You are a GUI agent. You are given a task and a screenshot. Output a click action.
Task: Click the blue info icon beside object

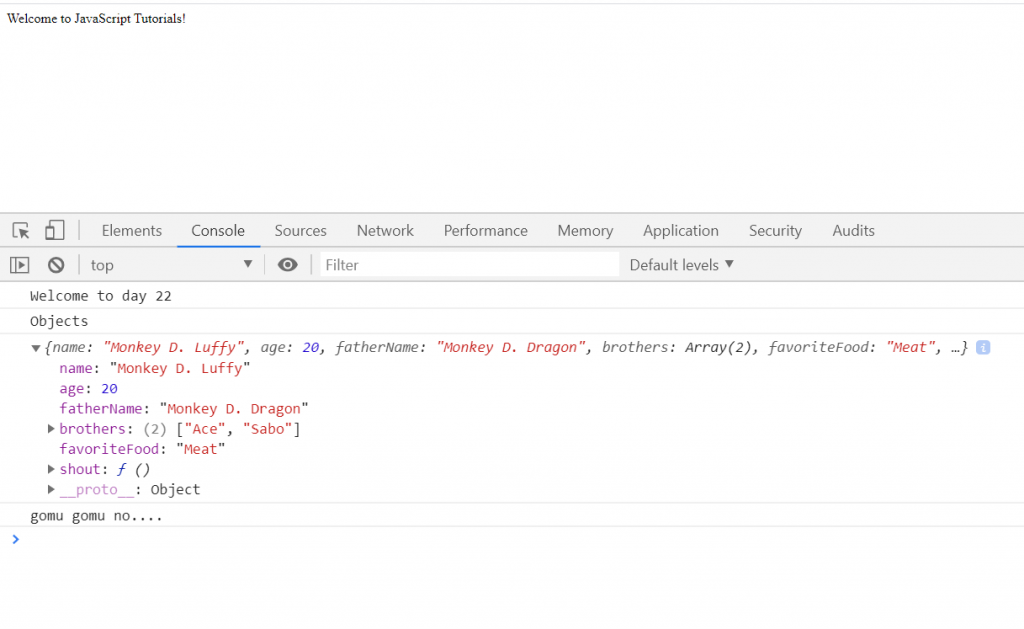point(983,347)
